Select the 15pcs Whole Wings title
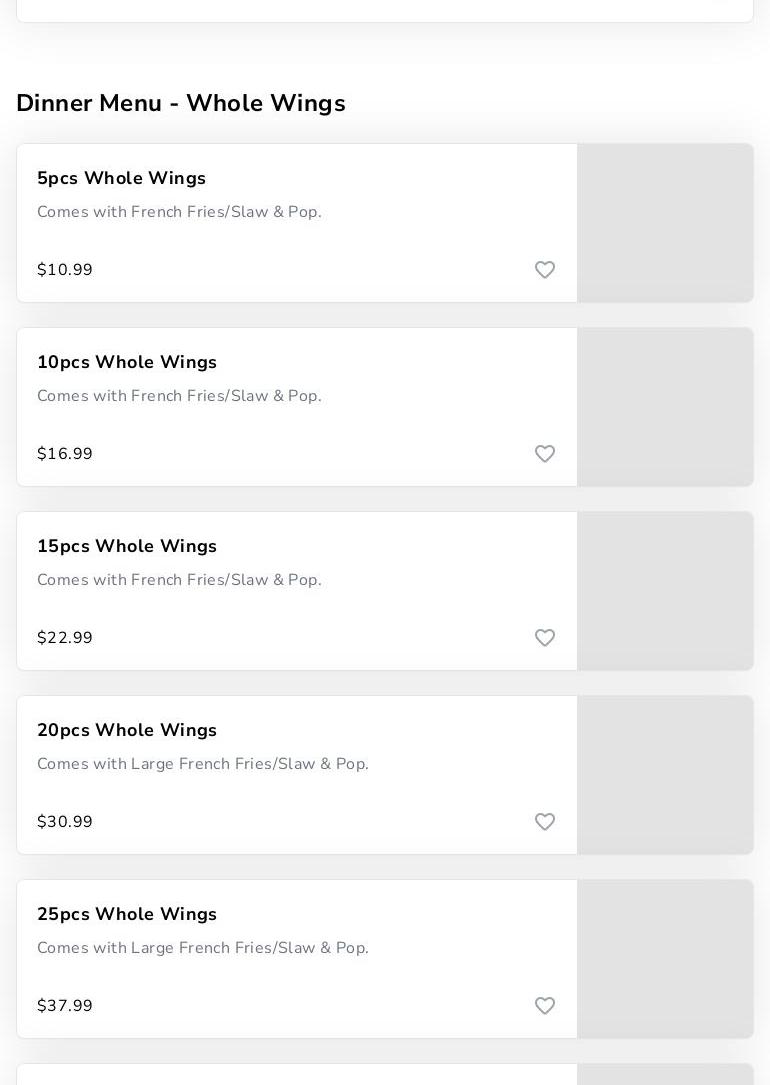The image size is (770, 1085). click(127, 546)
